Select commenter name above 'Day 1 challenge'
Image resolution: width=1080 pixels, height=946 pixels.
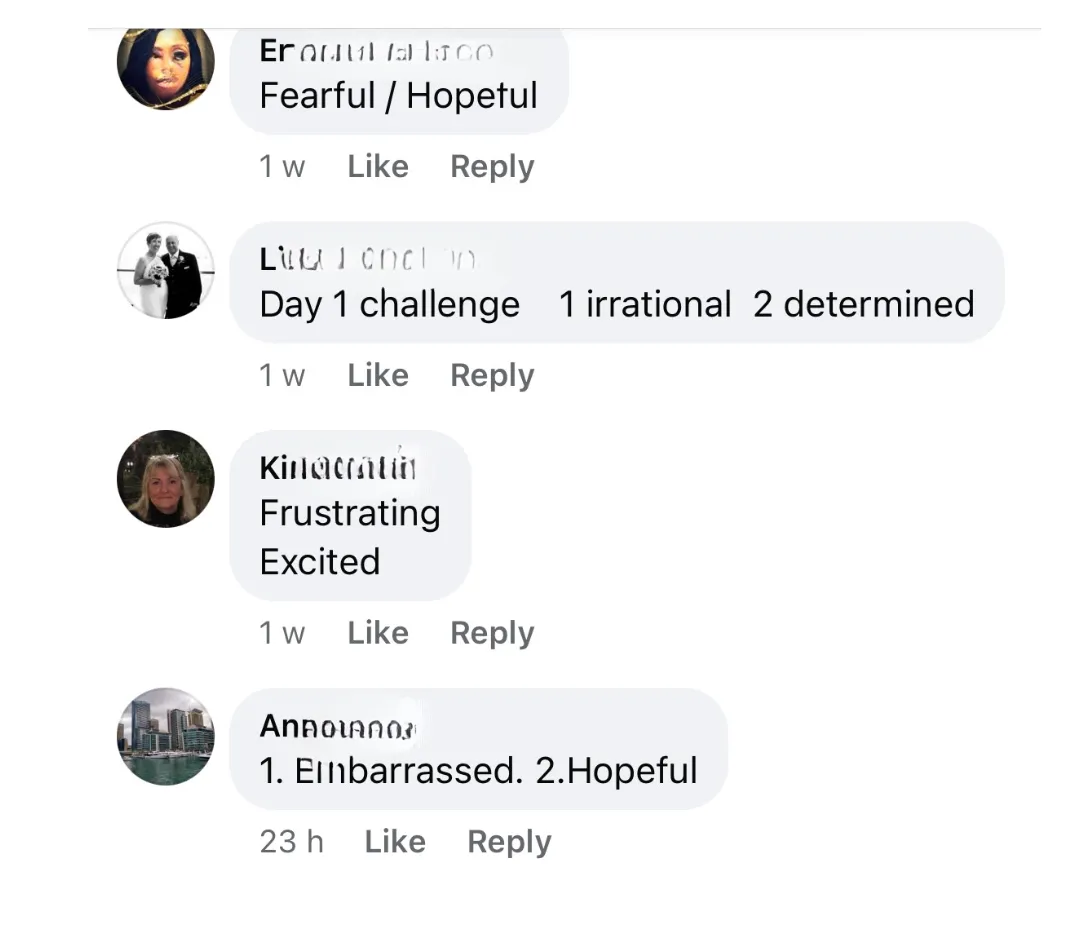(367, 259)
